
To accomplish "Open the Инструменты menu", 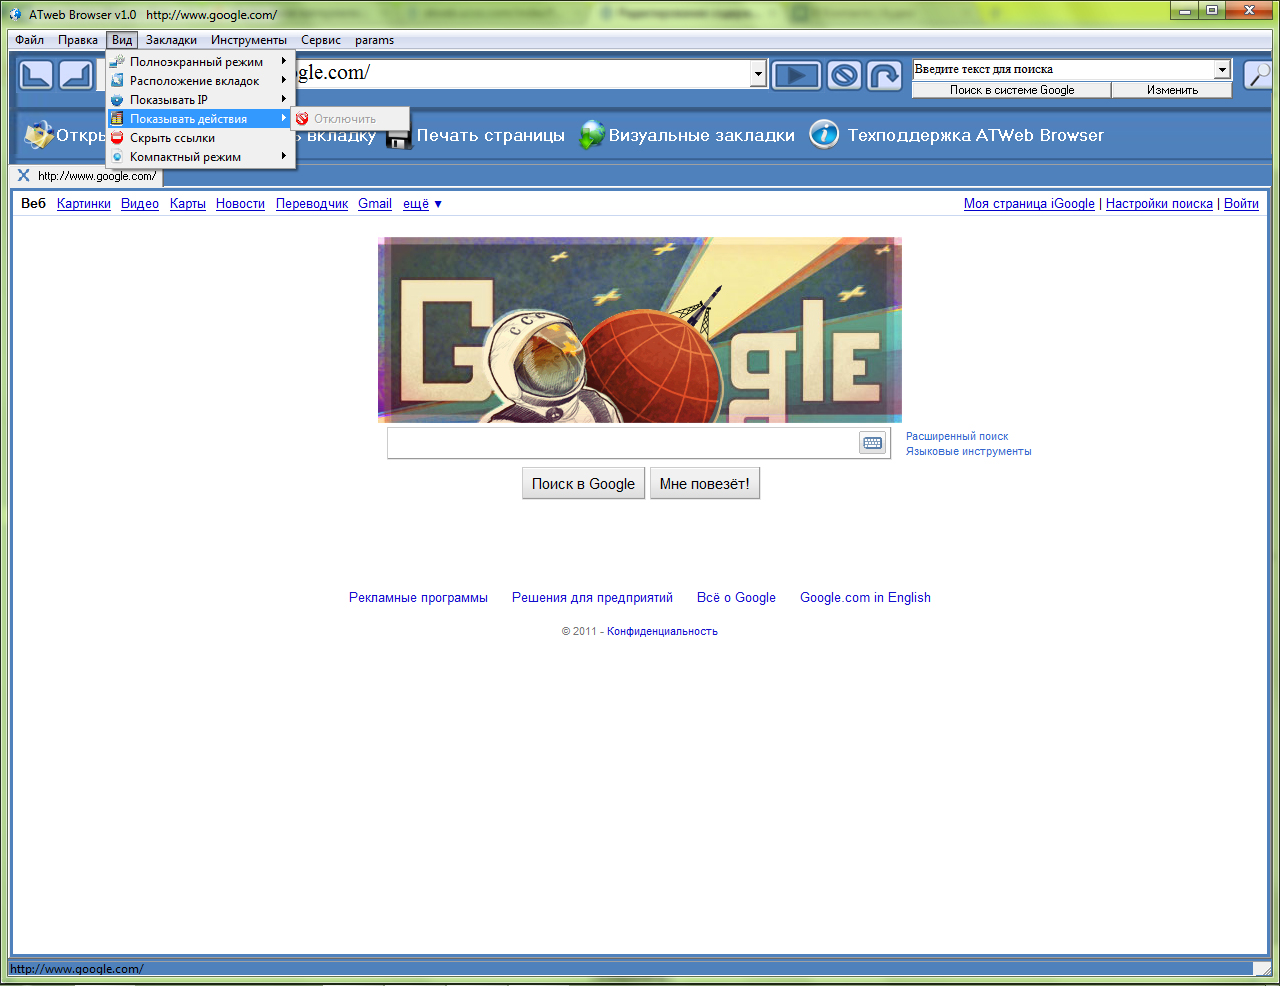I will point(249,40).
